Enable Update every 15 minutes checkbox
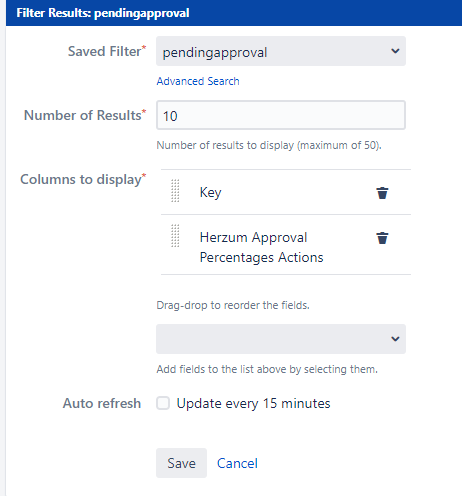This screenshot has width=462, height=496. 163,403
